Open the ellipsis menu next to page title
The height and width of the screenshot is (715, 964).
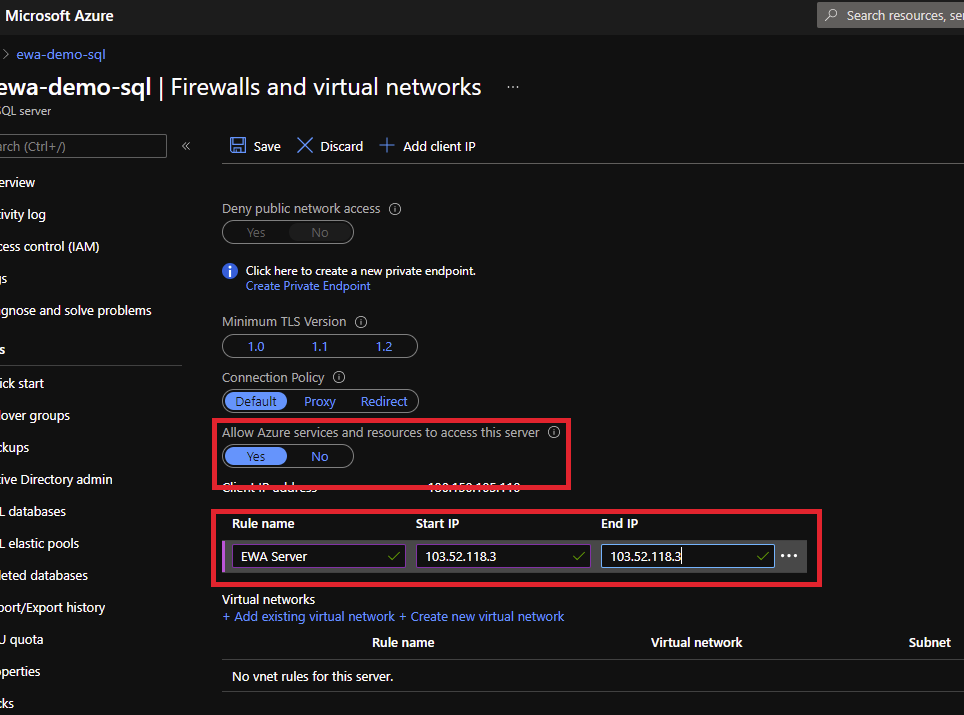click(513, 88)
